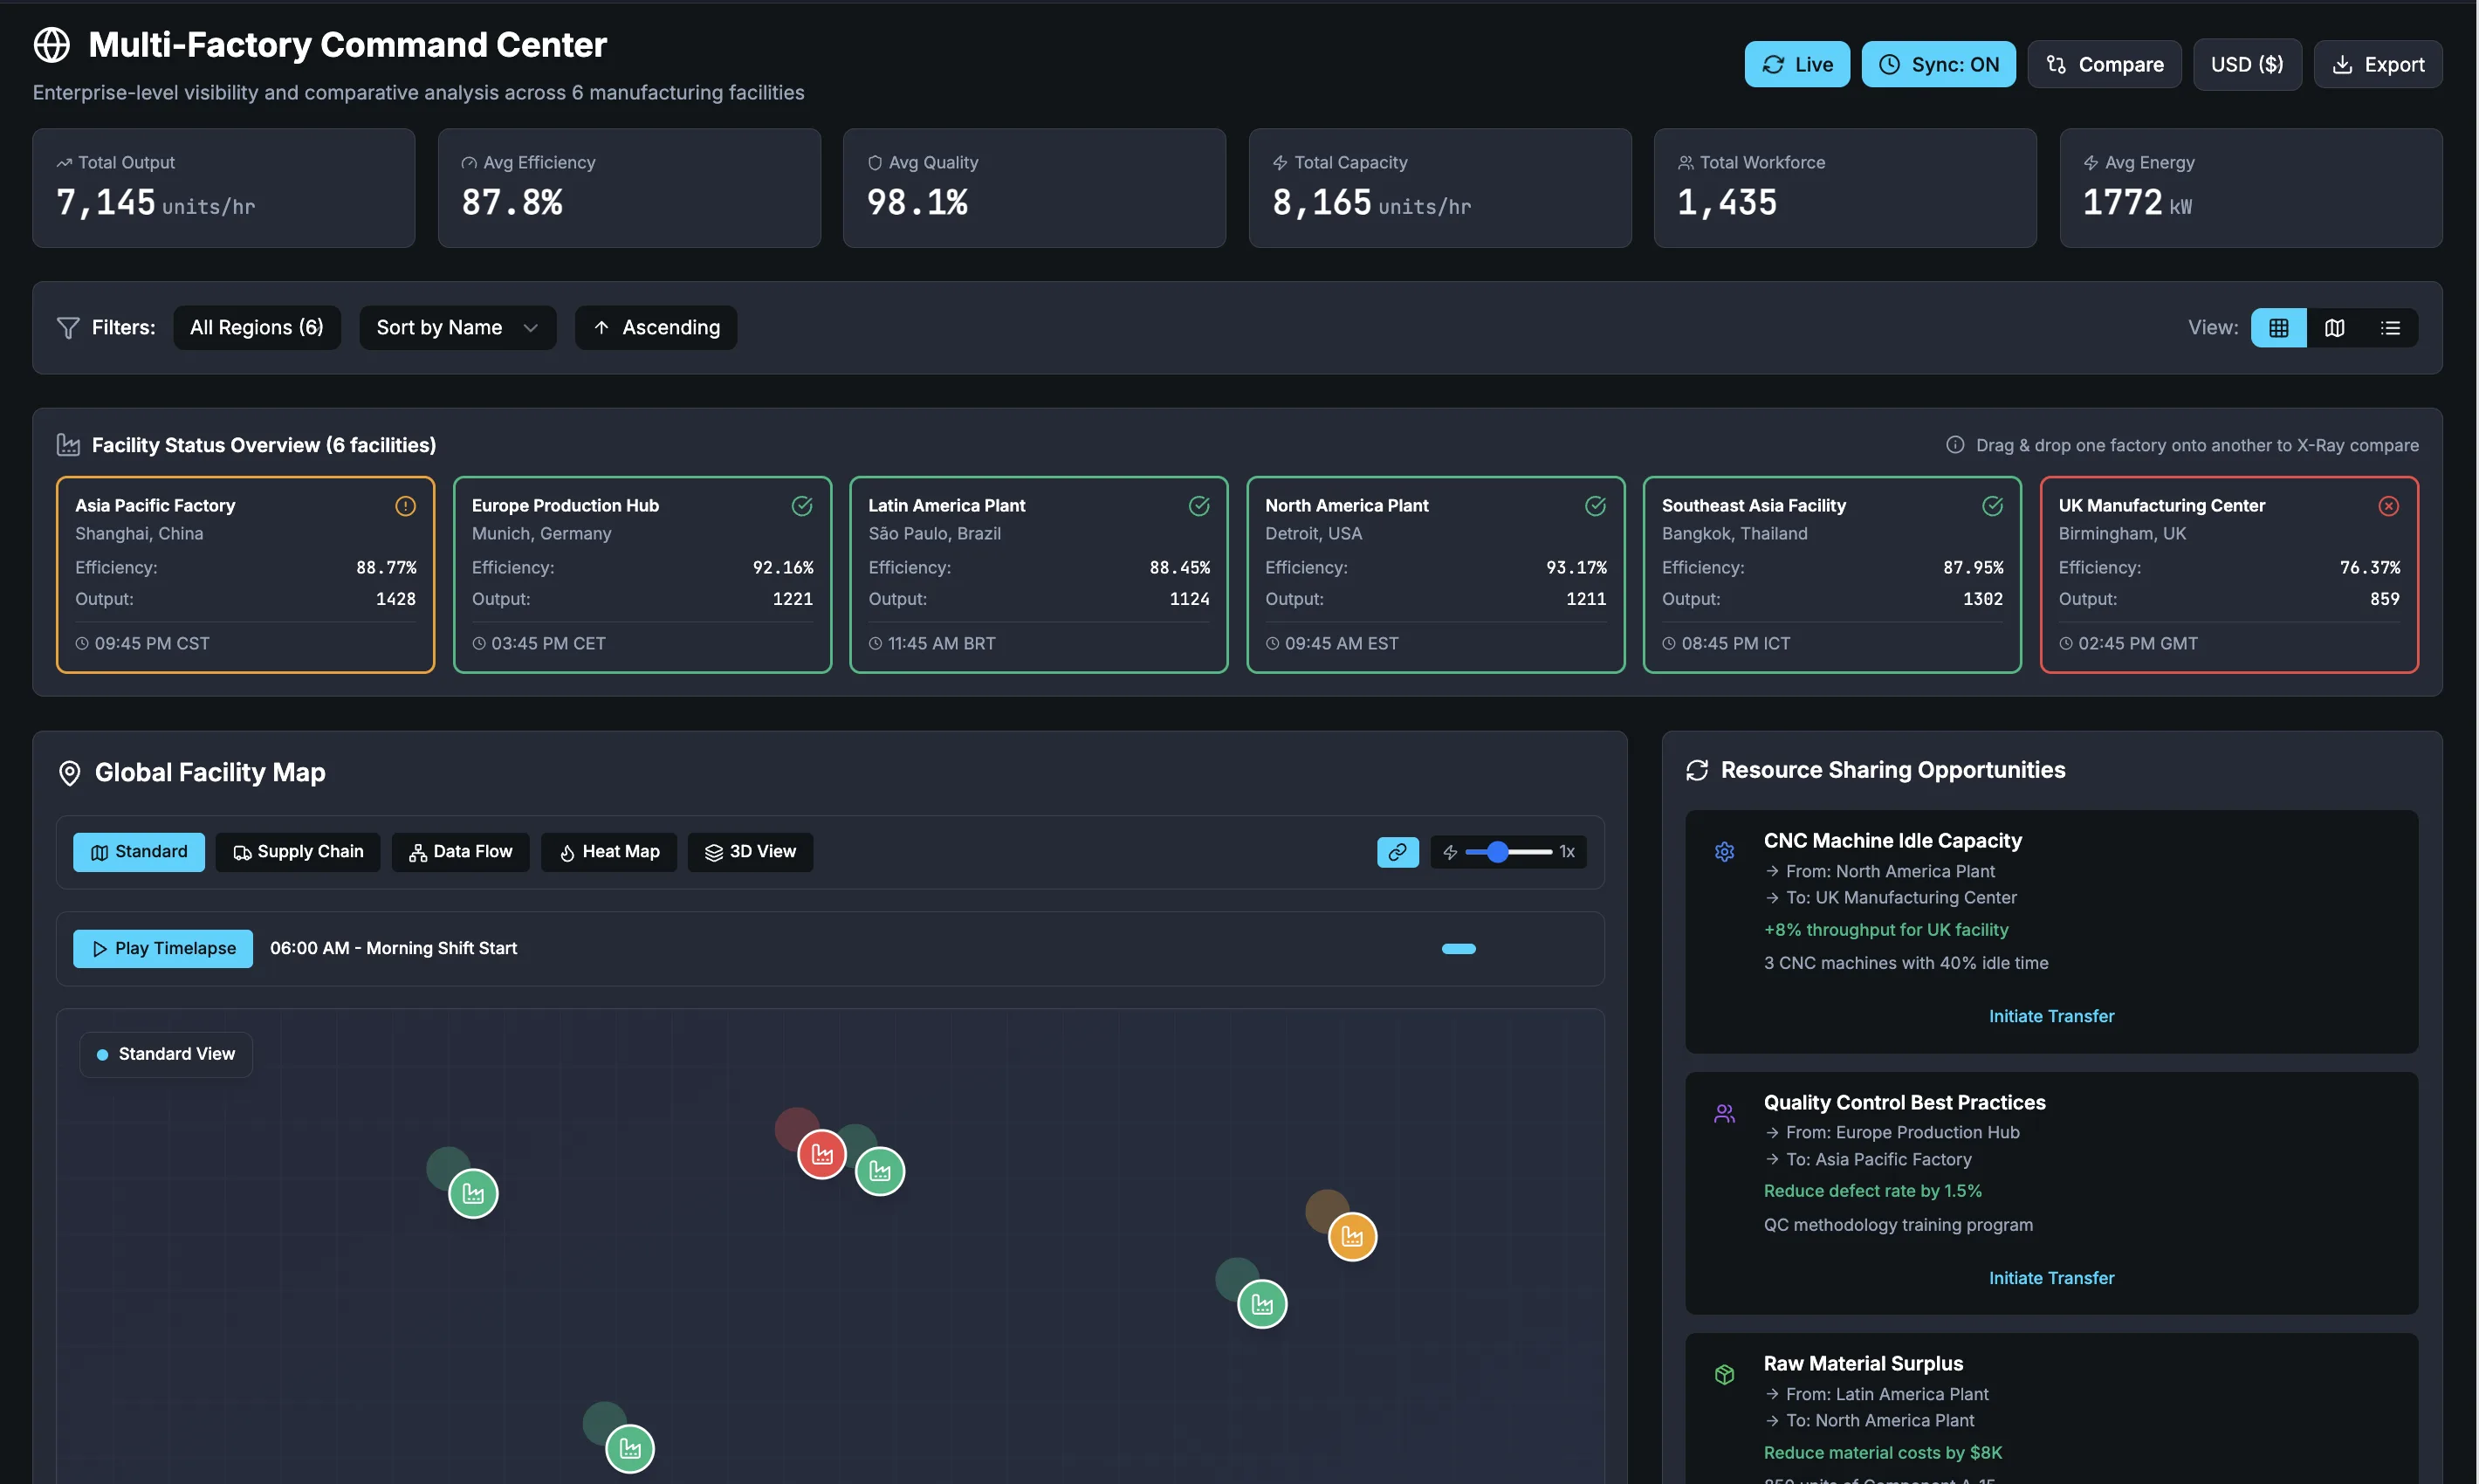This screenshot has height=1484, width=2479.
Task: Click '+8% throughput for UK facility' text
Action: click(1886, 930)
